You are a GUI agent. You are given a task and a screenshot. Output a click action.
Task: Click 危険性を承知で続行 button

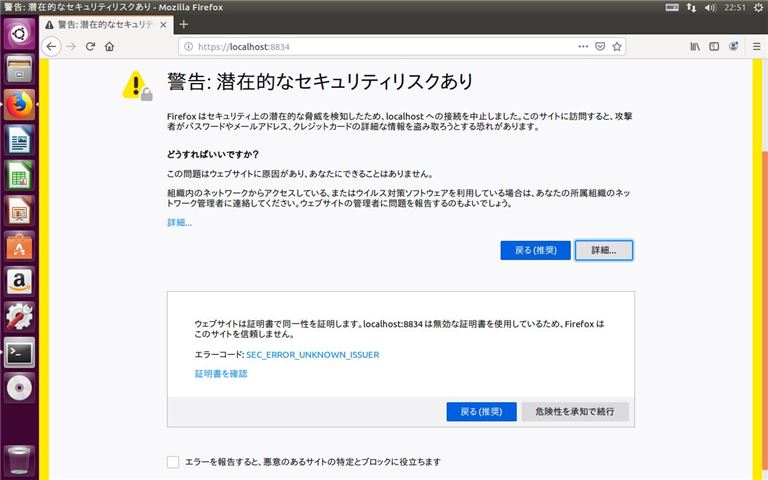(x=575, y=412)
